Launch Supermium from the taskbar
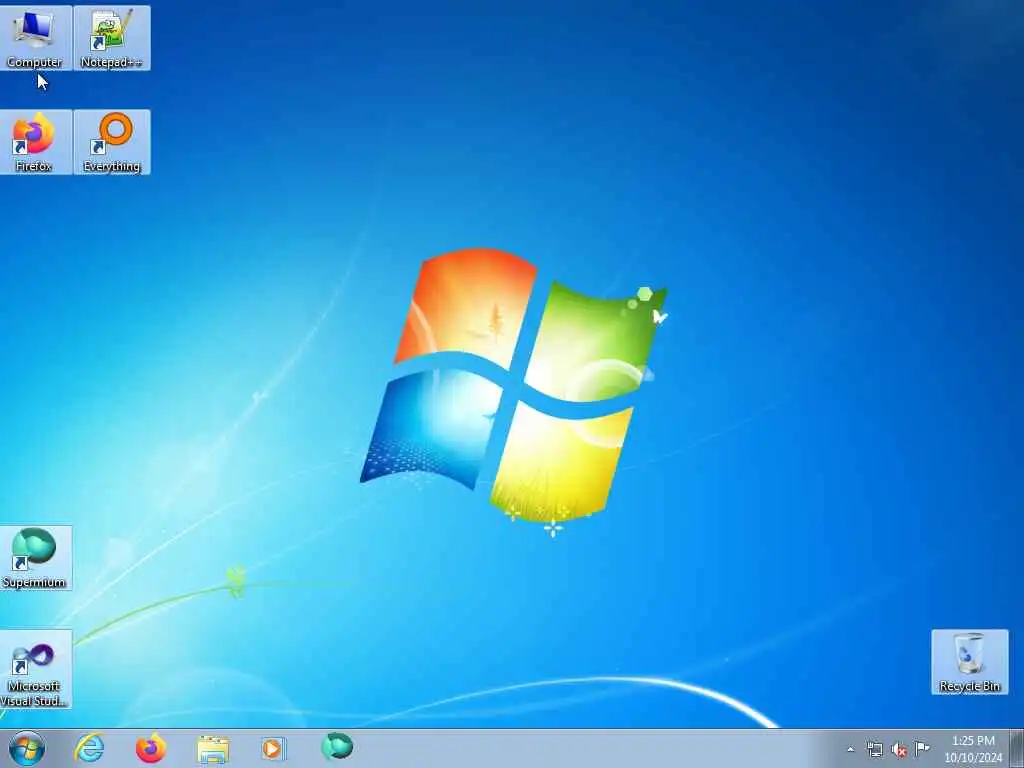This screenshot has width=1024, height=768. [337, 747]
